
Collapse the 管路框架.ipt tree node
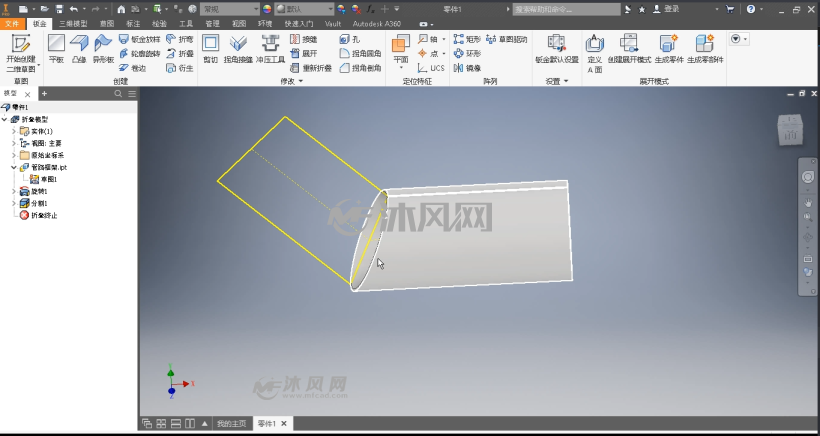[x=14, y=167]
